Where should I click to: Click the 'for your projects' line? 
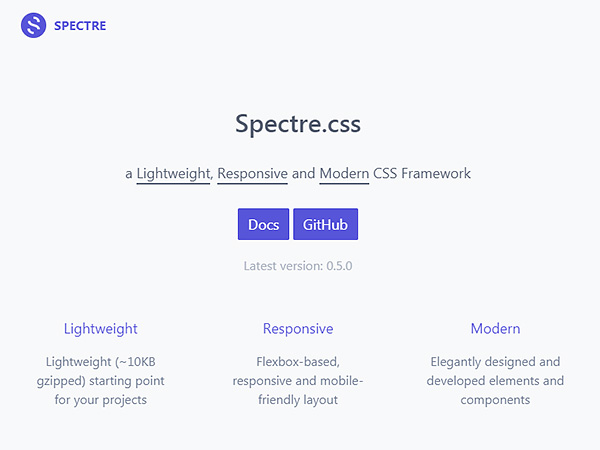point(101,400)
